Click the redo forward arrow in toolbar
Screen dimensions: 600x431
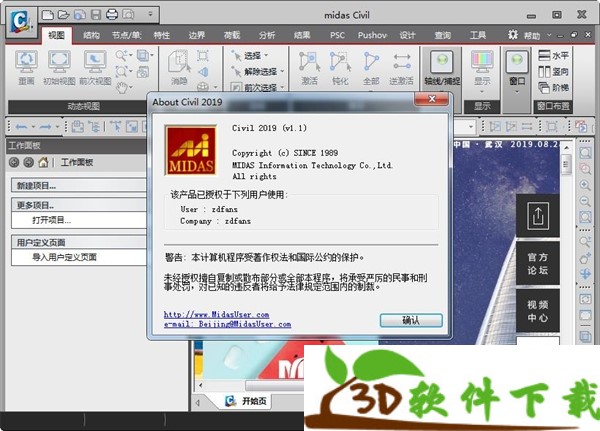point(45,126)
